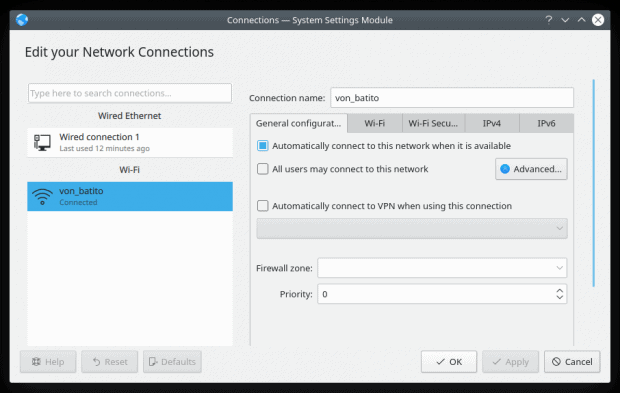
Task: Click the Reset button
Action: pyautogui.click(x=110, y=362)
